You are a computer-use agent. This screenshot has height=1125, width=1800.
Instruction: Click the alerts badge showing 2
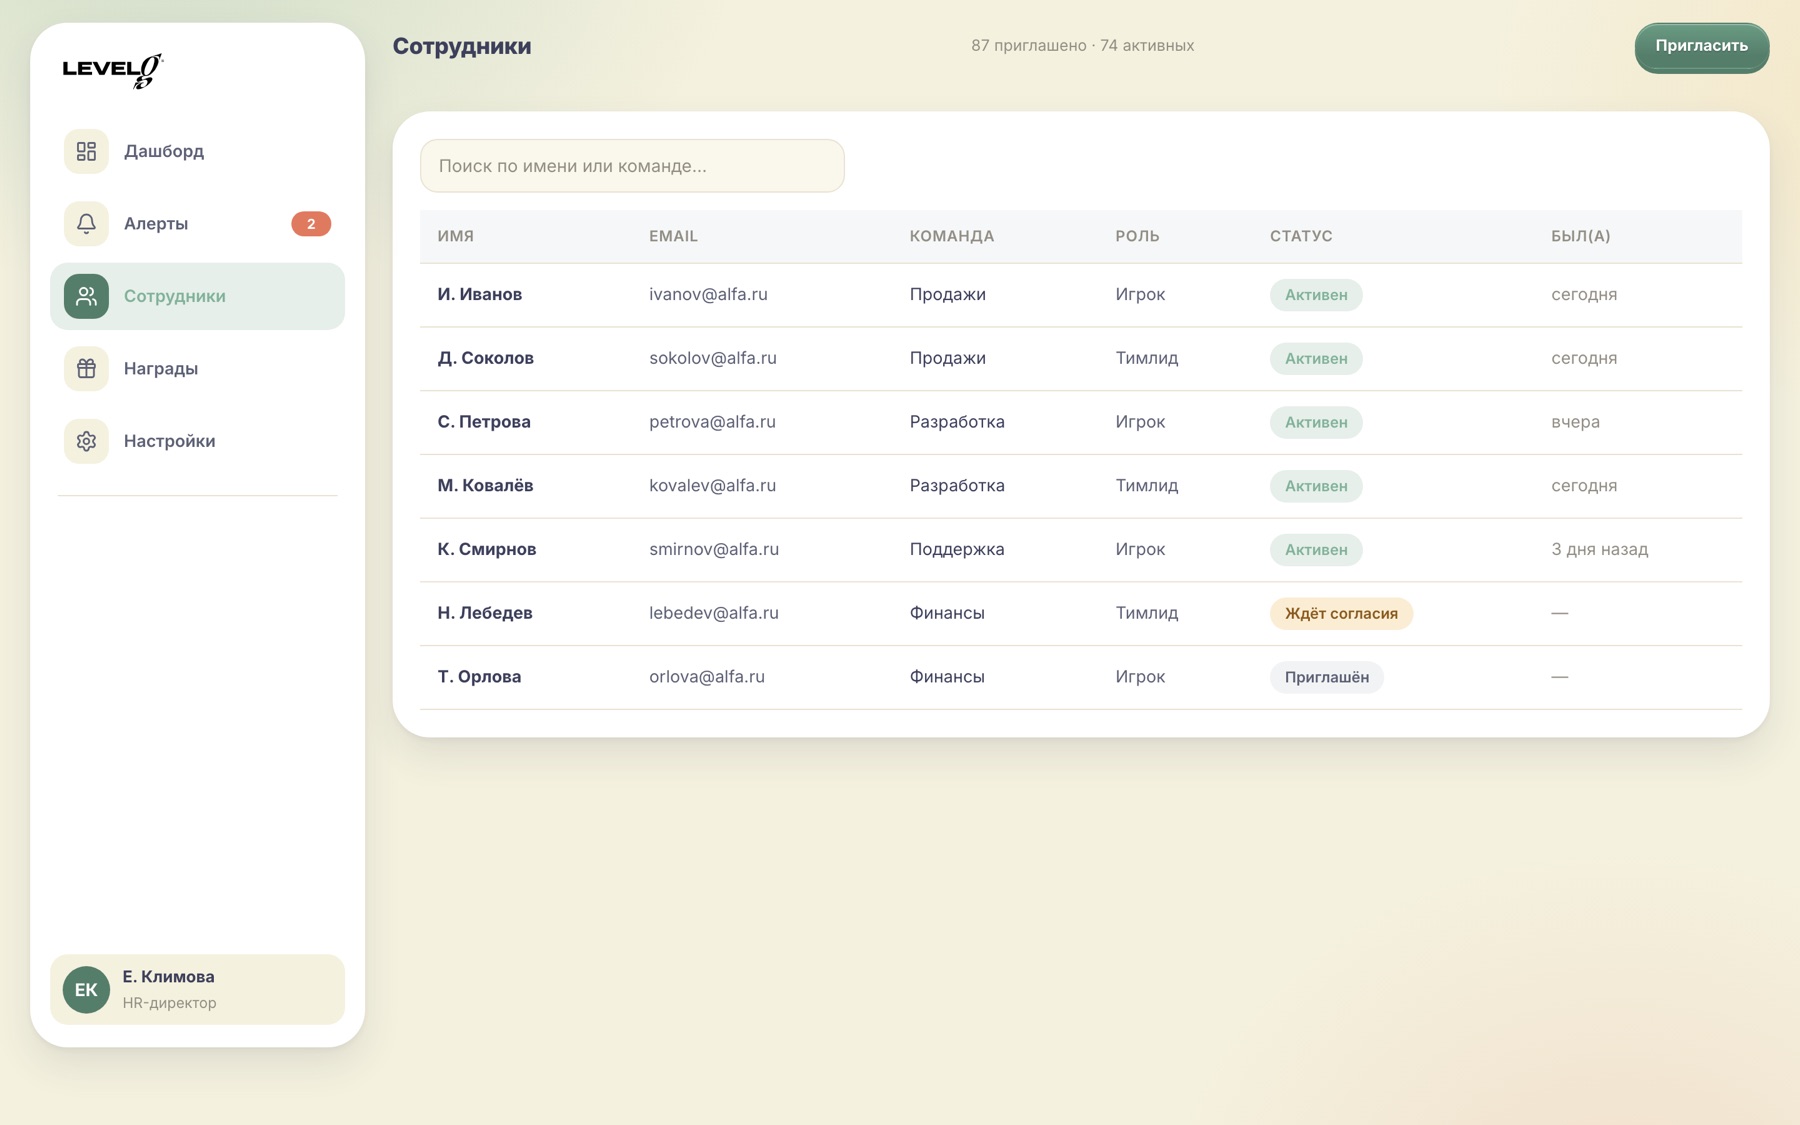311,224
